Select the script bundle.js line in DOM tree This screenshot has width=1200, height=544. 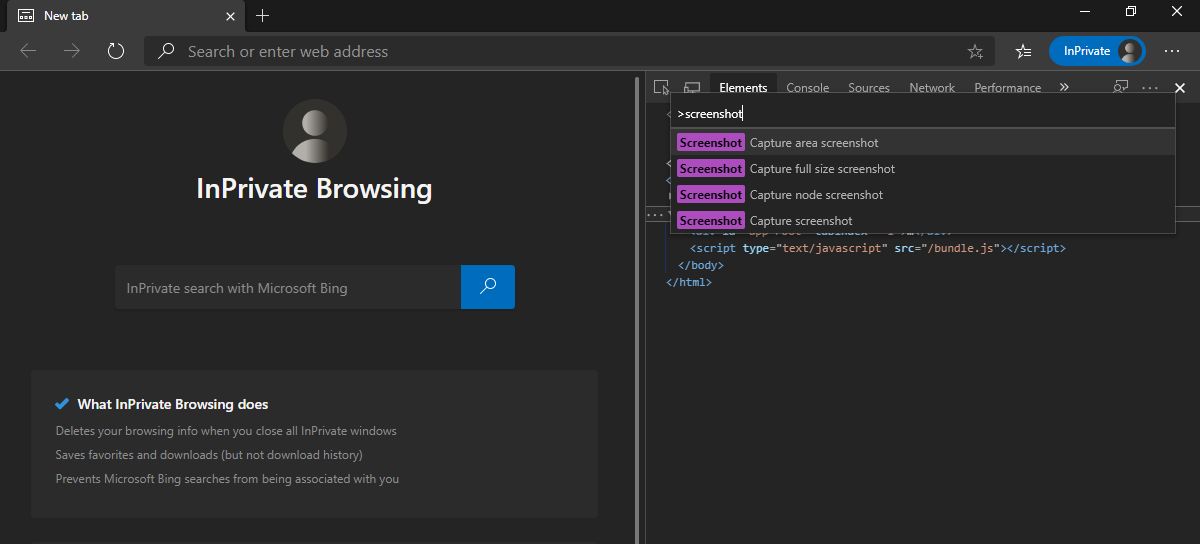[x=878, y=248]
